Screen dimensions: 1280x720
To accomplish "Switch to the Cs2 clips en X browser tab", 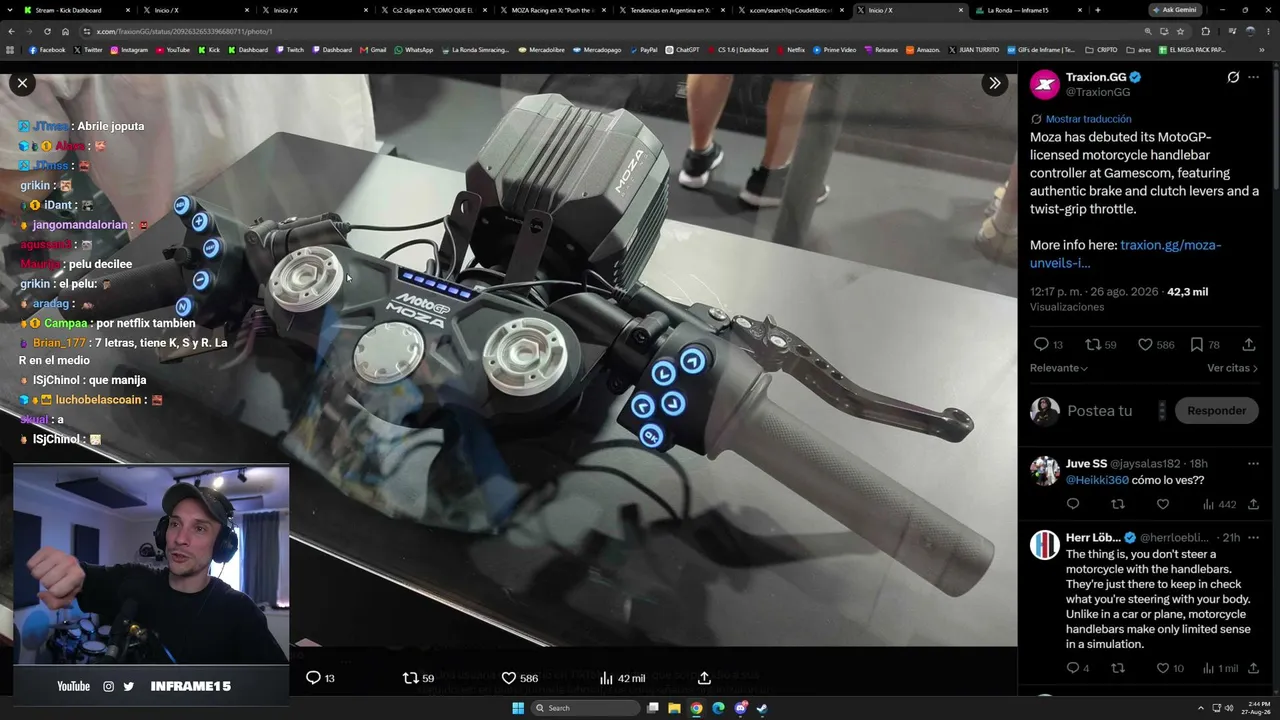I will pos(431,10).
